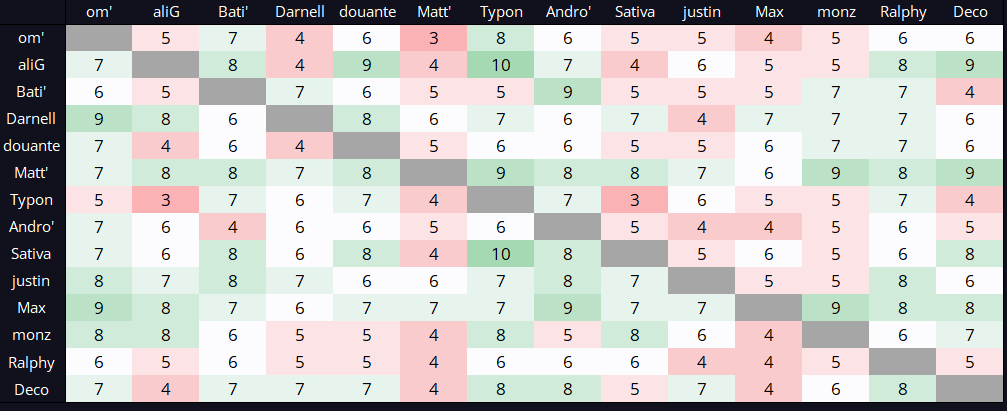Select the Max row, om' column cell
Image resolution: width=1007 pixels, height=411 pixels.
(x=99, y=308)
